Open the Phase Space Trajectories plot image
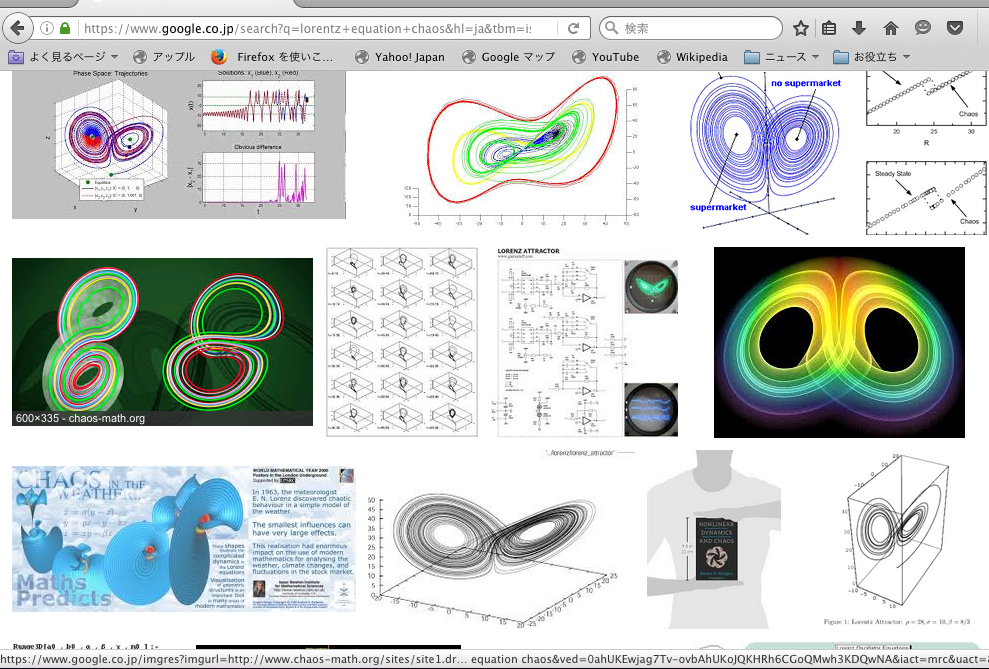 click(x=179, y=144)
